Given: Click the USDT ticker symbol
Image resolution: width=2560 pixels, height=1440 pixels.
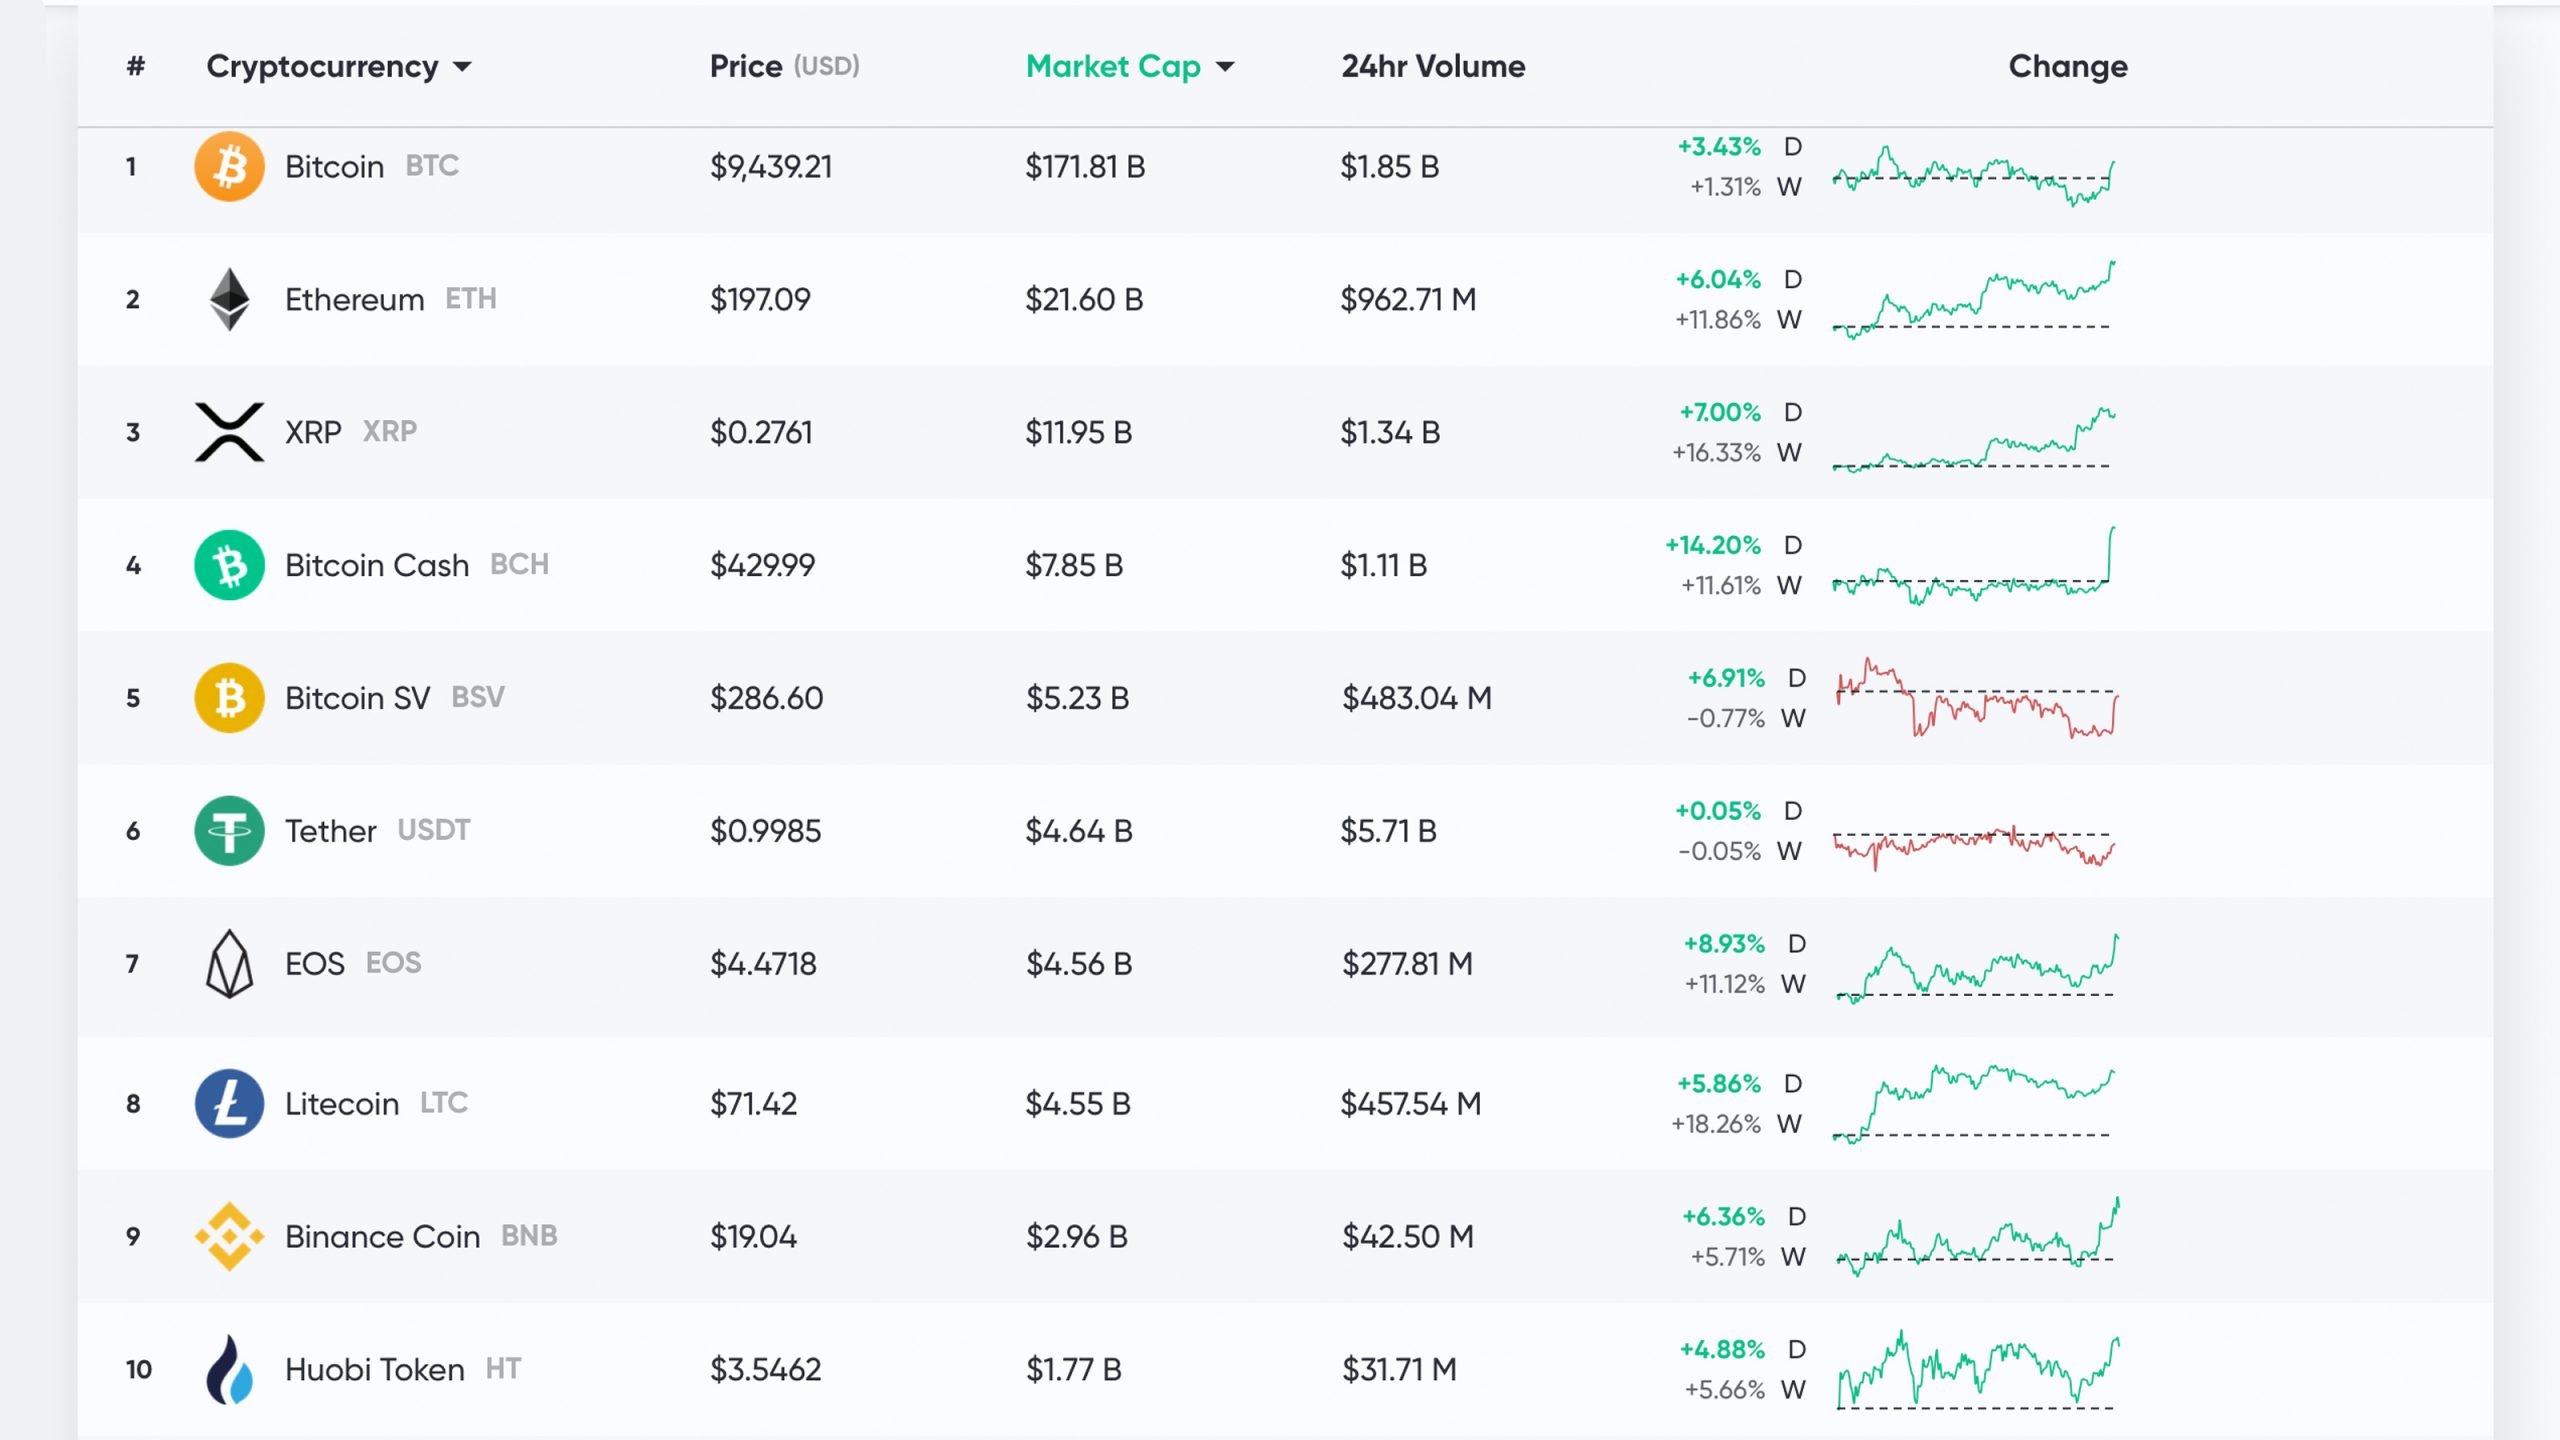Looking at the screenshot, I should pos(433,830).
